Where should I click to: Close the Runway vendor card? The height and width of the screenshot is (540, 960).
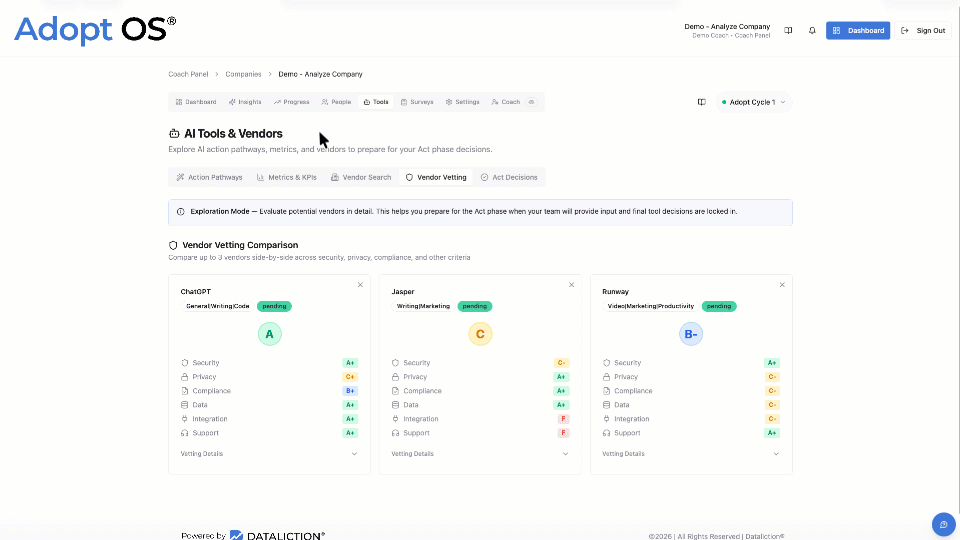coord(782,285)
